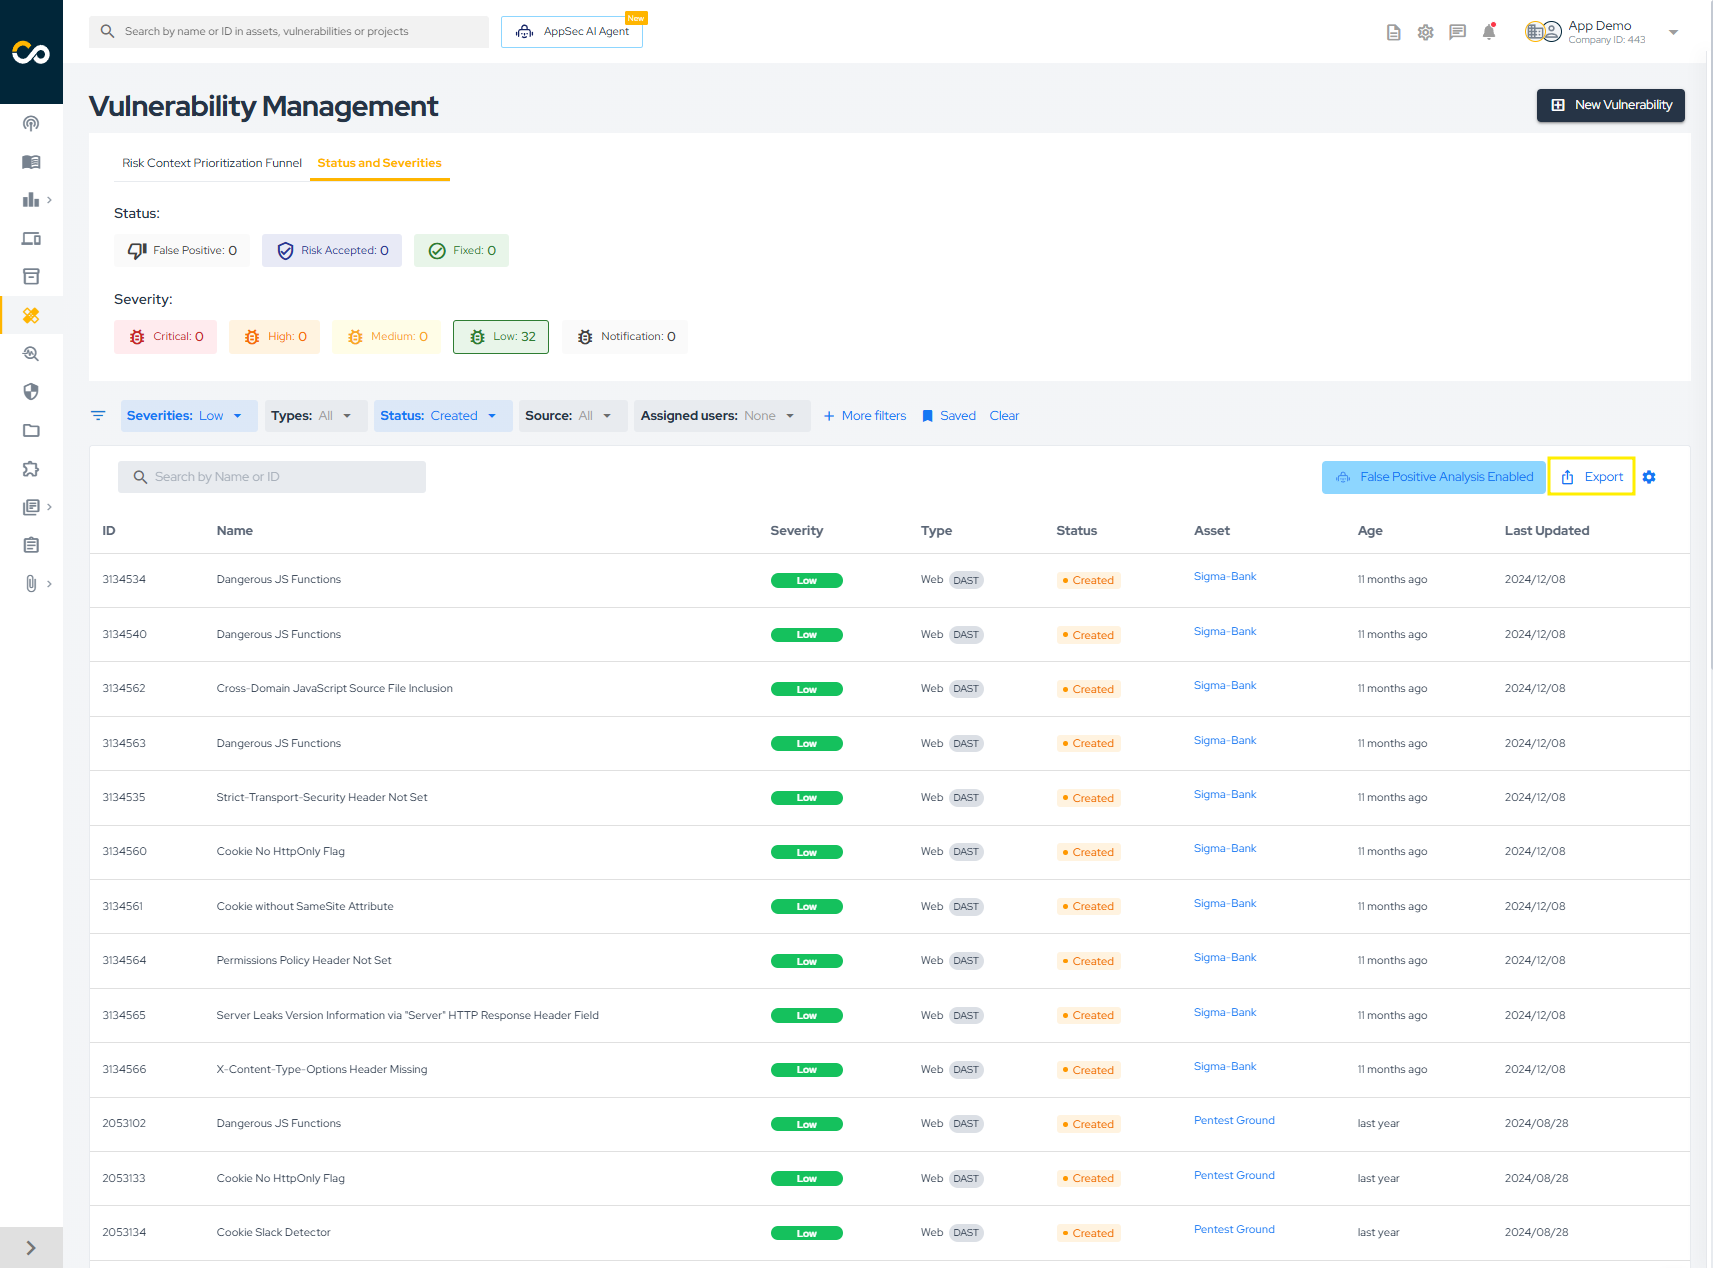Open the chat messages icon
Viewport: 1713px width, 1268px height.
pyautogui.click(x=1457, y=32)
